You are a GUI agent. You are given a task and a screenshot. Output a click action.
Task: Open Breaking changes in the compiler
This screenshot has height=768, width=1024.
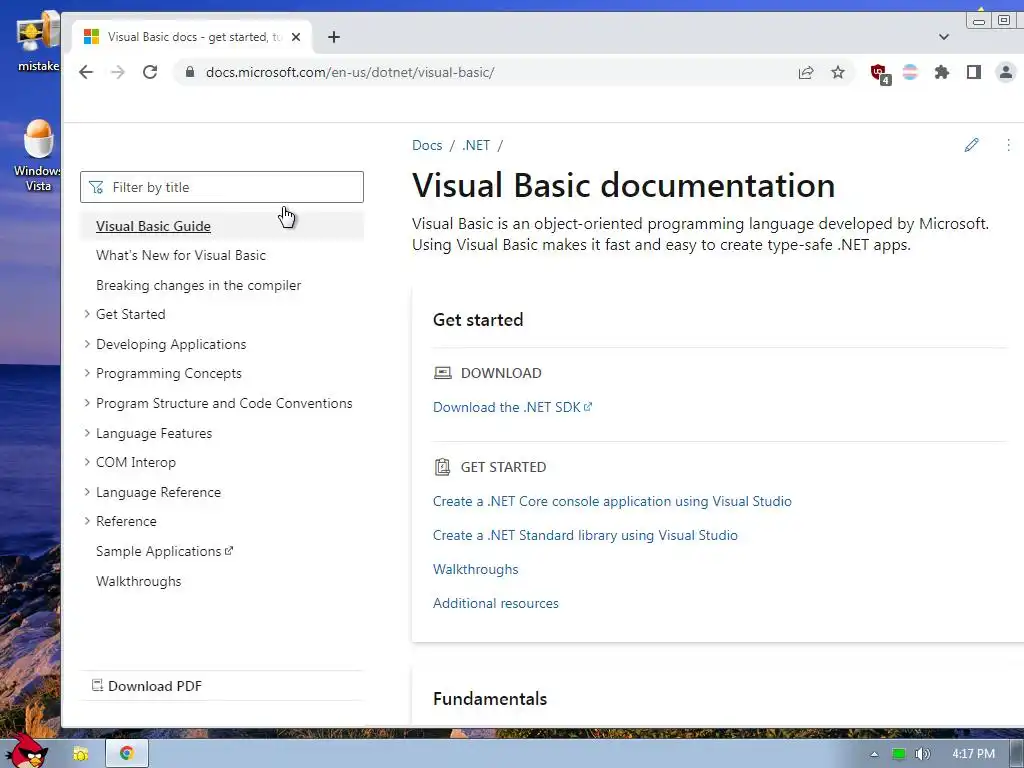click(199, 285)
